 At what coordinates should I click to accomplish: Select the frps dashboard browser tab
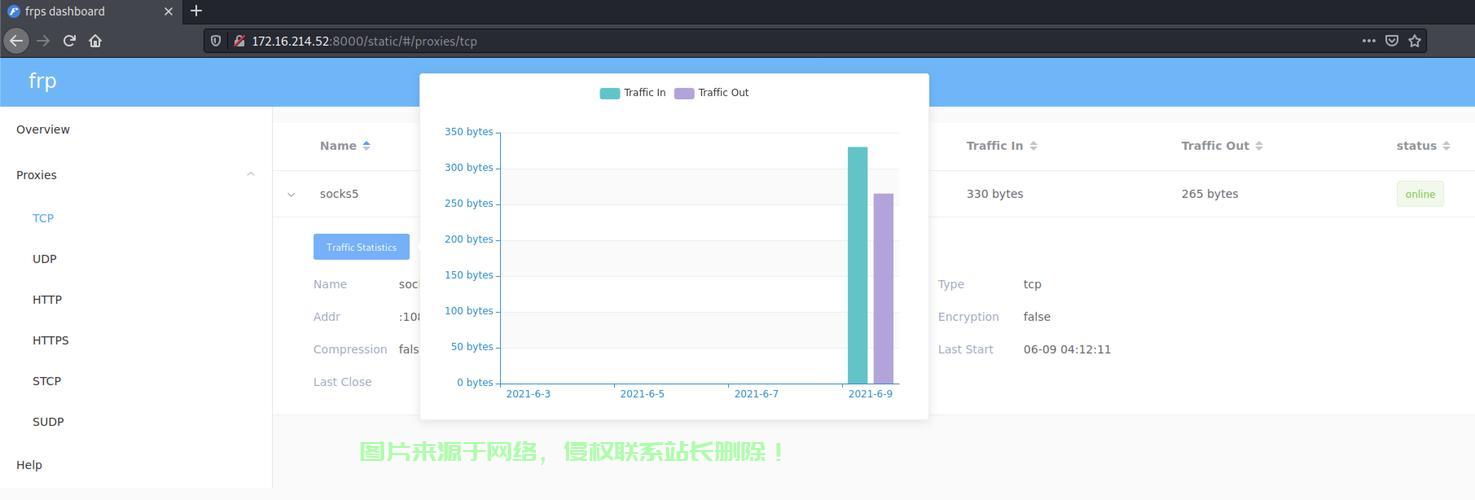coord(90,11)
